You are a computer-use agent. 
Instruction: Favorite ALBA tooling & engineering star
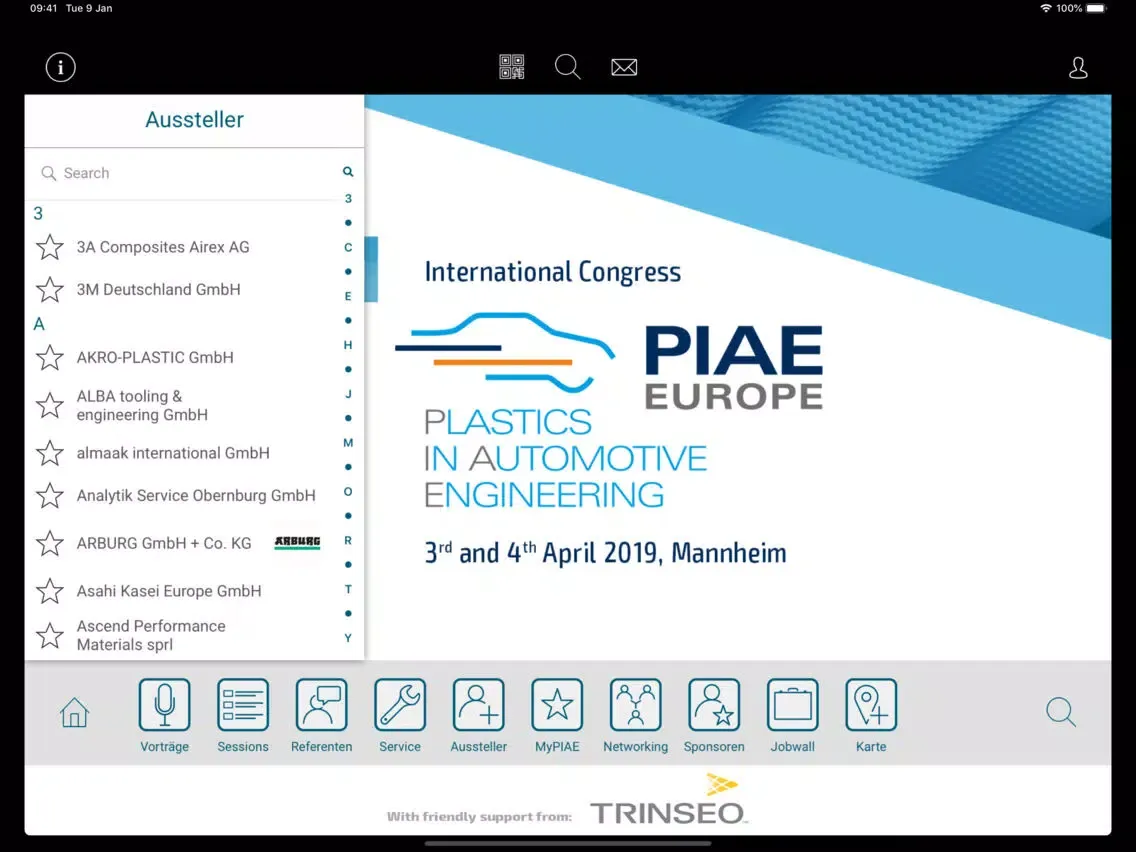[50, 406]
